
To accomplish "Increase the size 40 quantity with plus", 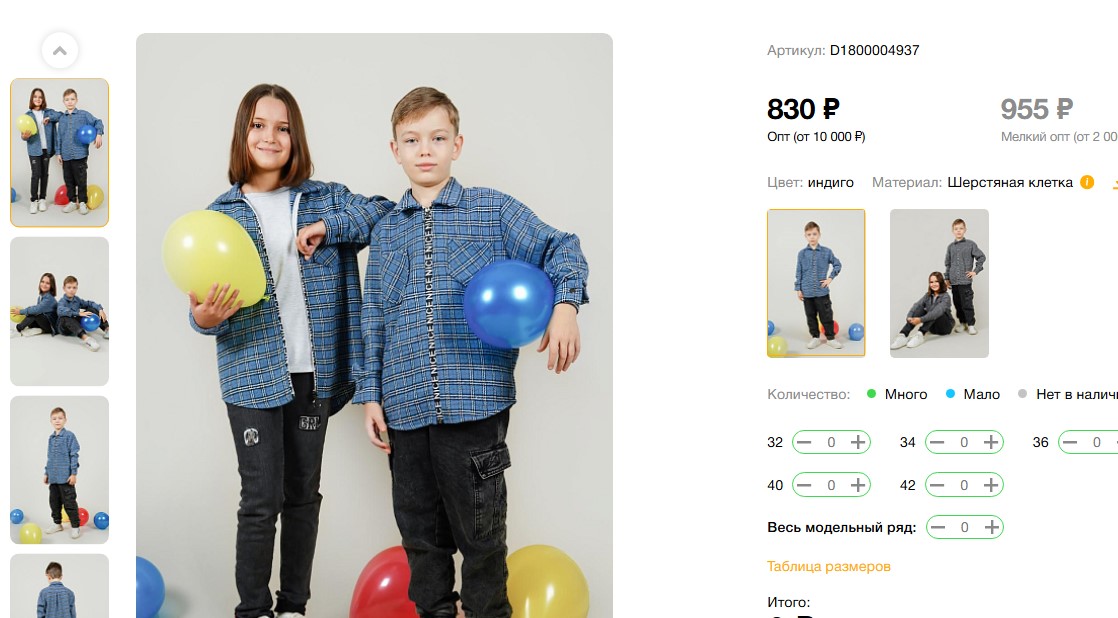I will 858,485.
